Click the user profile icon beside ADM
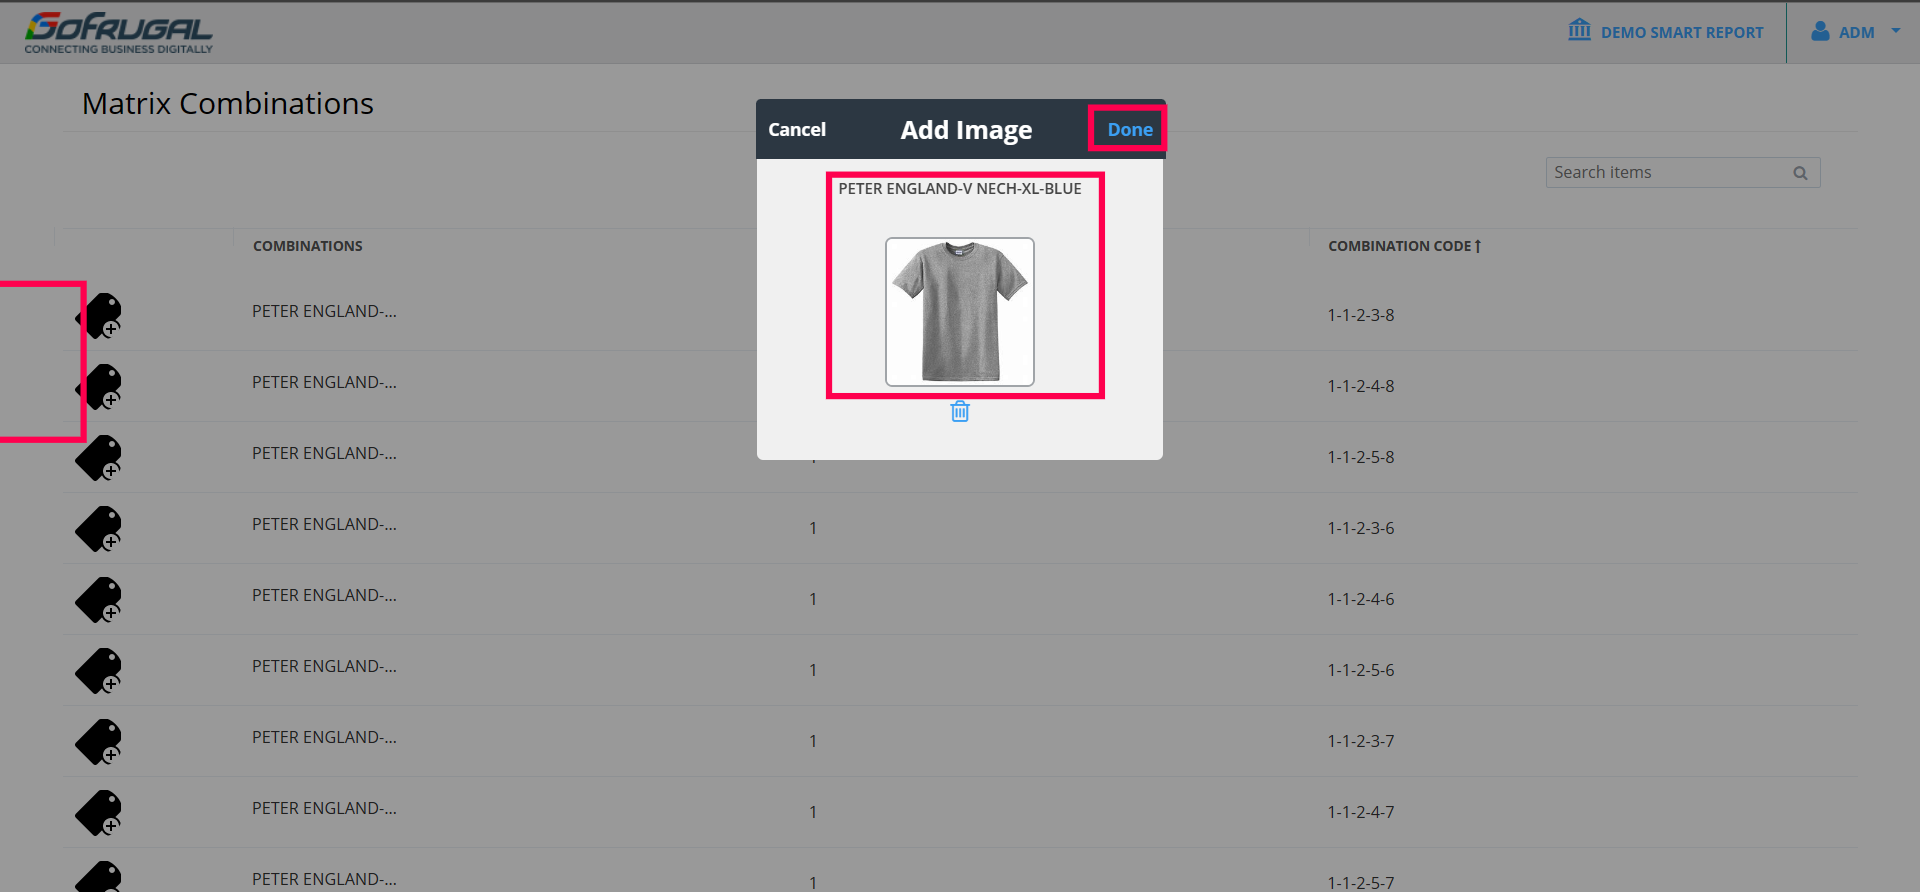This screenshot has height=892, width=1920. (1821, 32)
